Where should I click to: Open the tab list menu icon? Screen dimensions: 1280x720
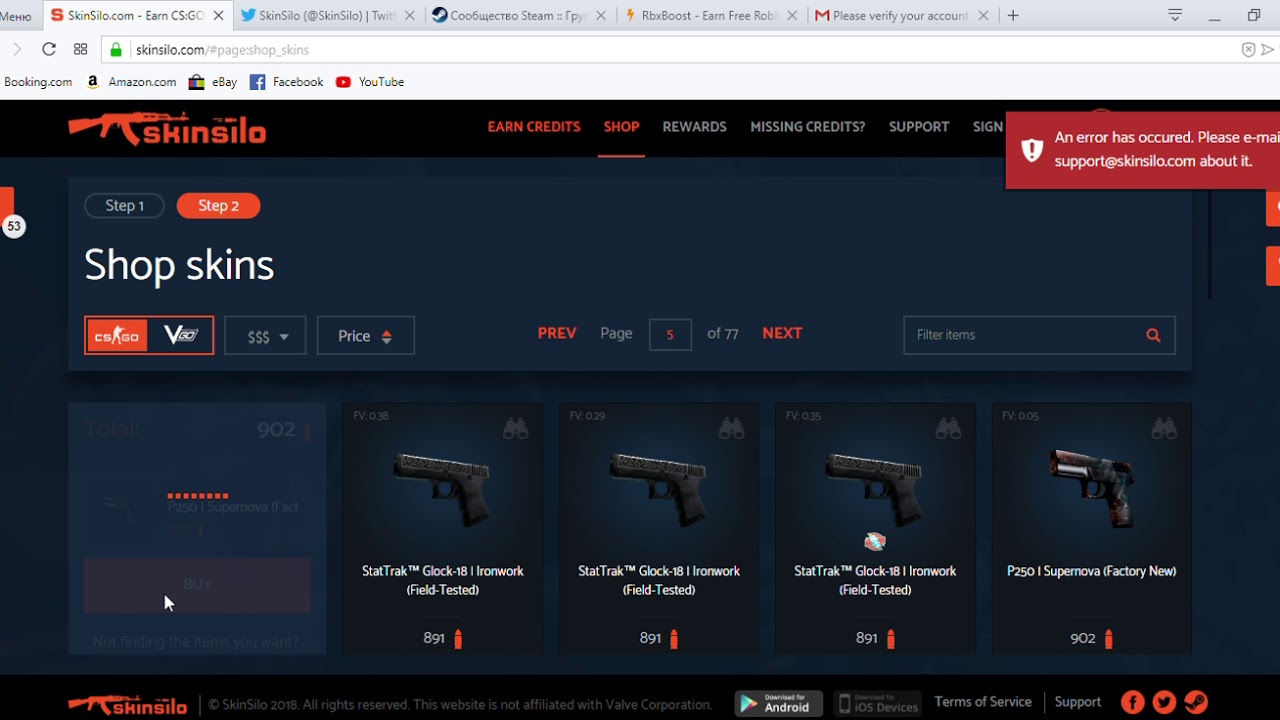click(1175, 15)
